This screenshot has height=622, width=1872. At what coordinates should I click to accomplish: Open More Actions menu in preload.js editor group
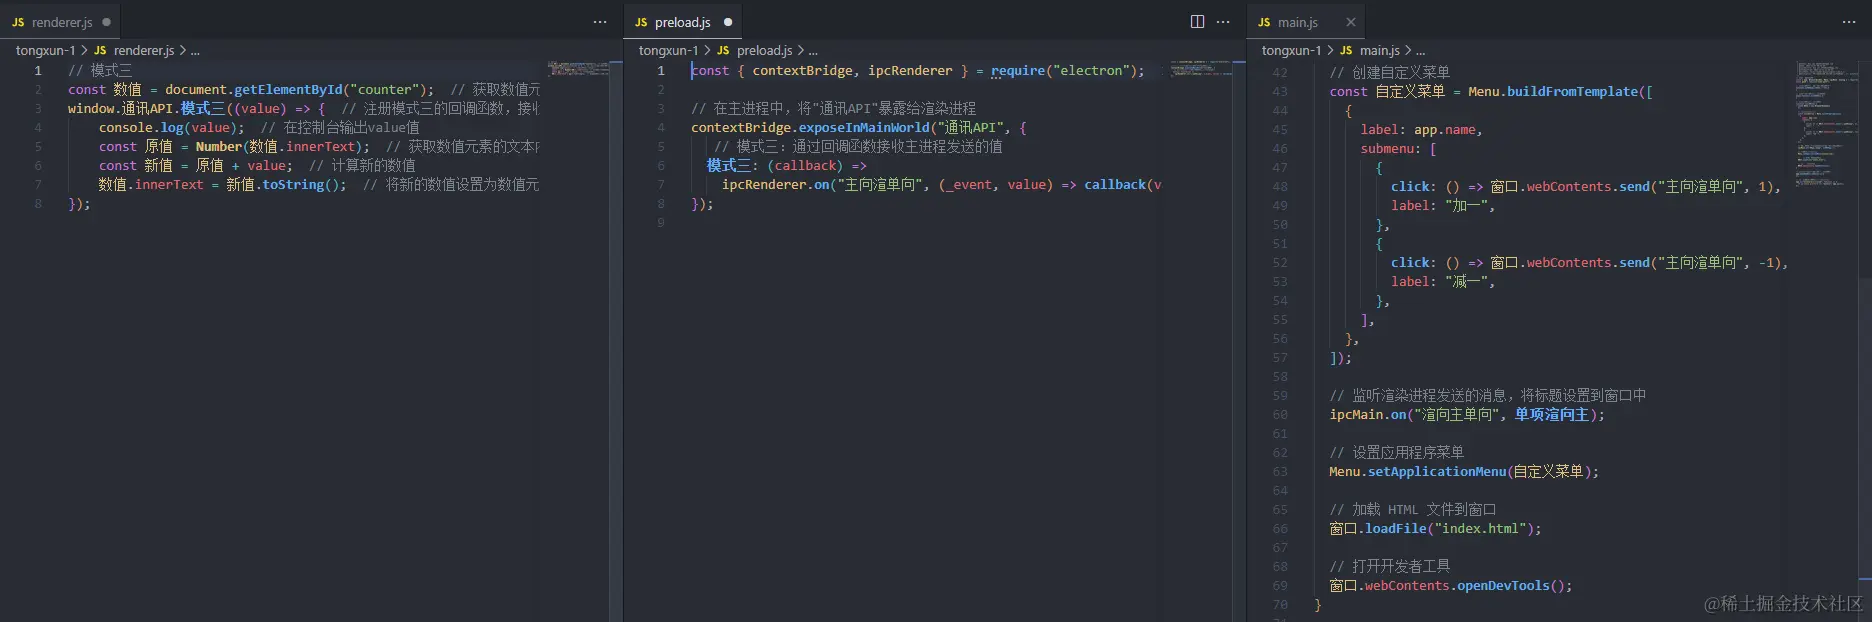tap(1223, 22)
